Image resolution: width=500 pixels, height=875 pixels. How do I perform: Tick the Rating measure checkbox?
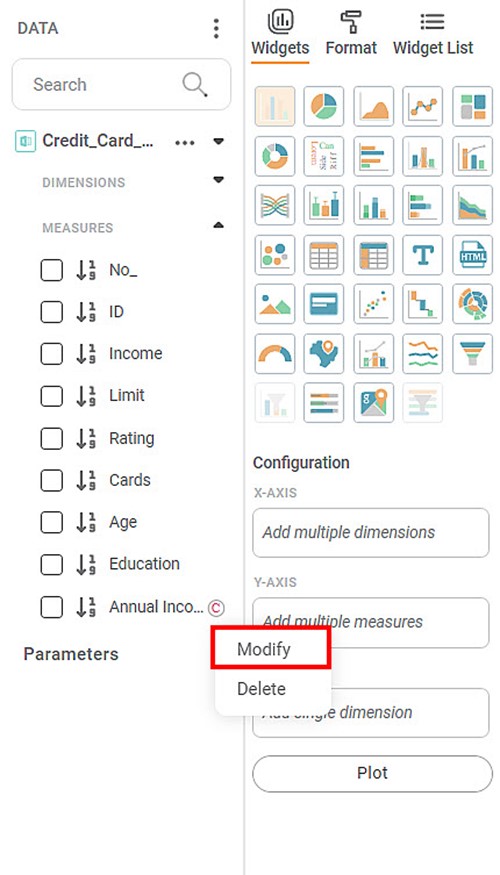point(51,439)
